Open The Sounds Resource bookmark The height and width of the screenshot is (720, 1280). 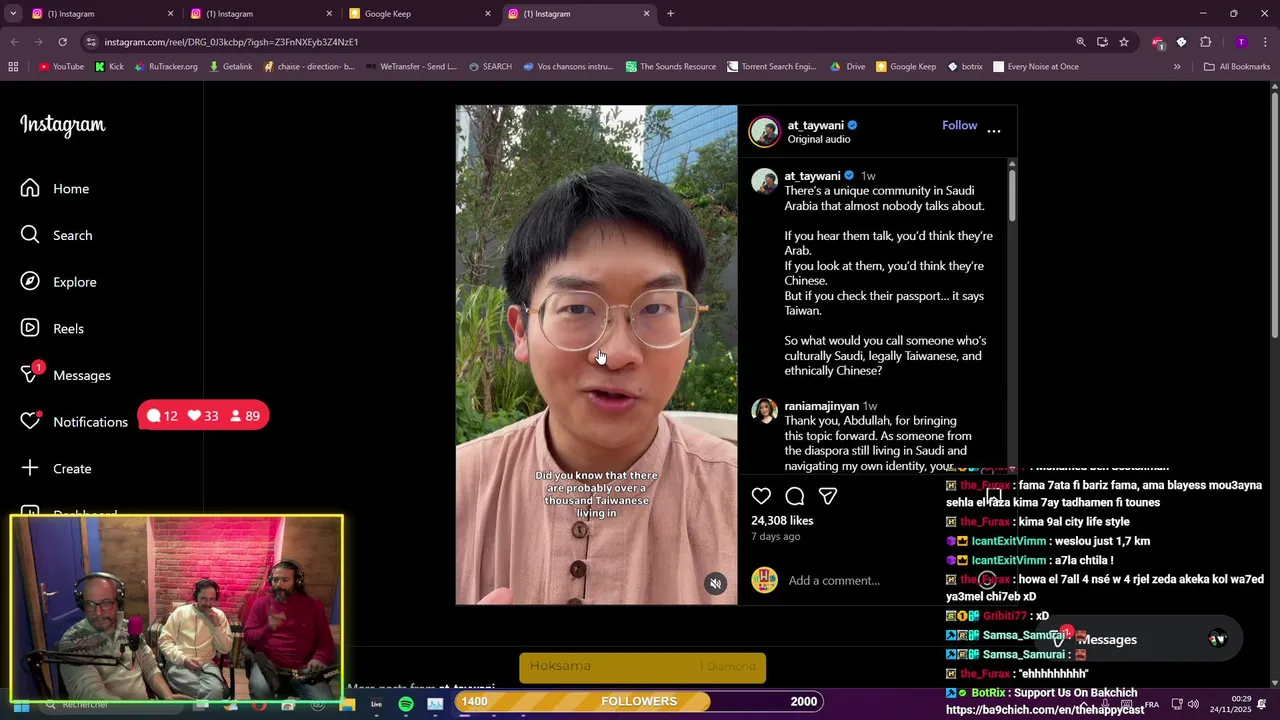[x=671, y=67]
